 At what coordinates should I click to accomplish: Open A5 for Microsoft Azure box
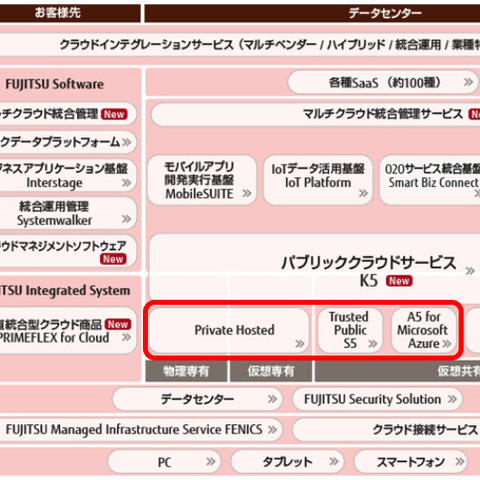424,330
